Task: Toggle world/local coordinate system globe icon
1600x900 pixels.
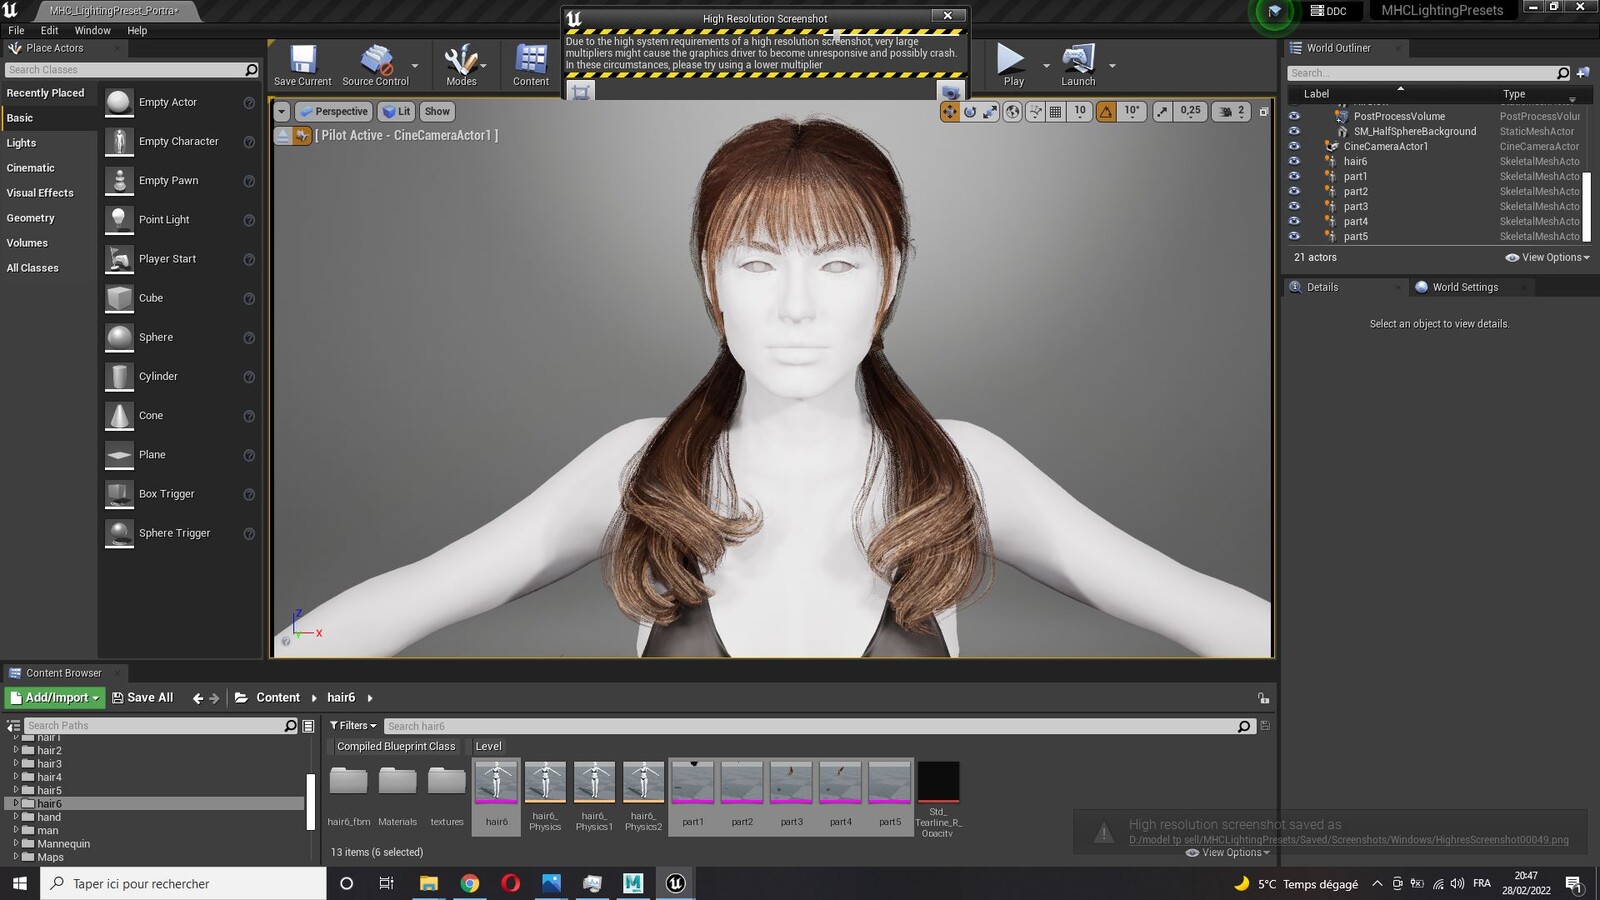Action: [1013, 112]
